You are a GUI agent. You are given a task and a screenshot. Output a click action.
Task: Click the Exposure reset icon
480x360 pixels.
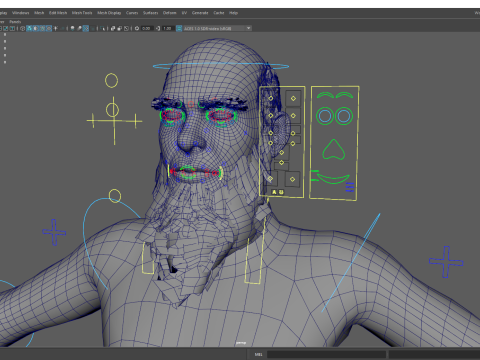click(137, 28)
